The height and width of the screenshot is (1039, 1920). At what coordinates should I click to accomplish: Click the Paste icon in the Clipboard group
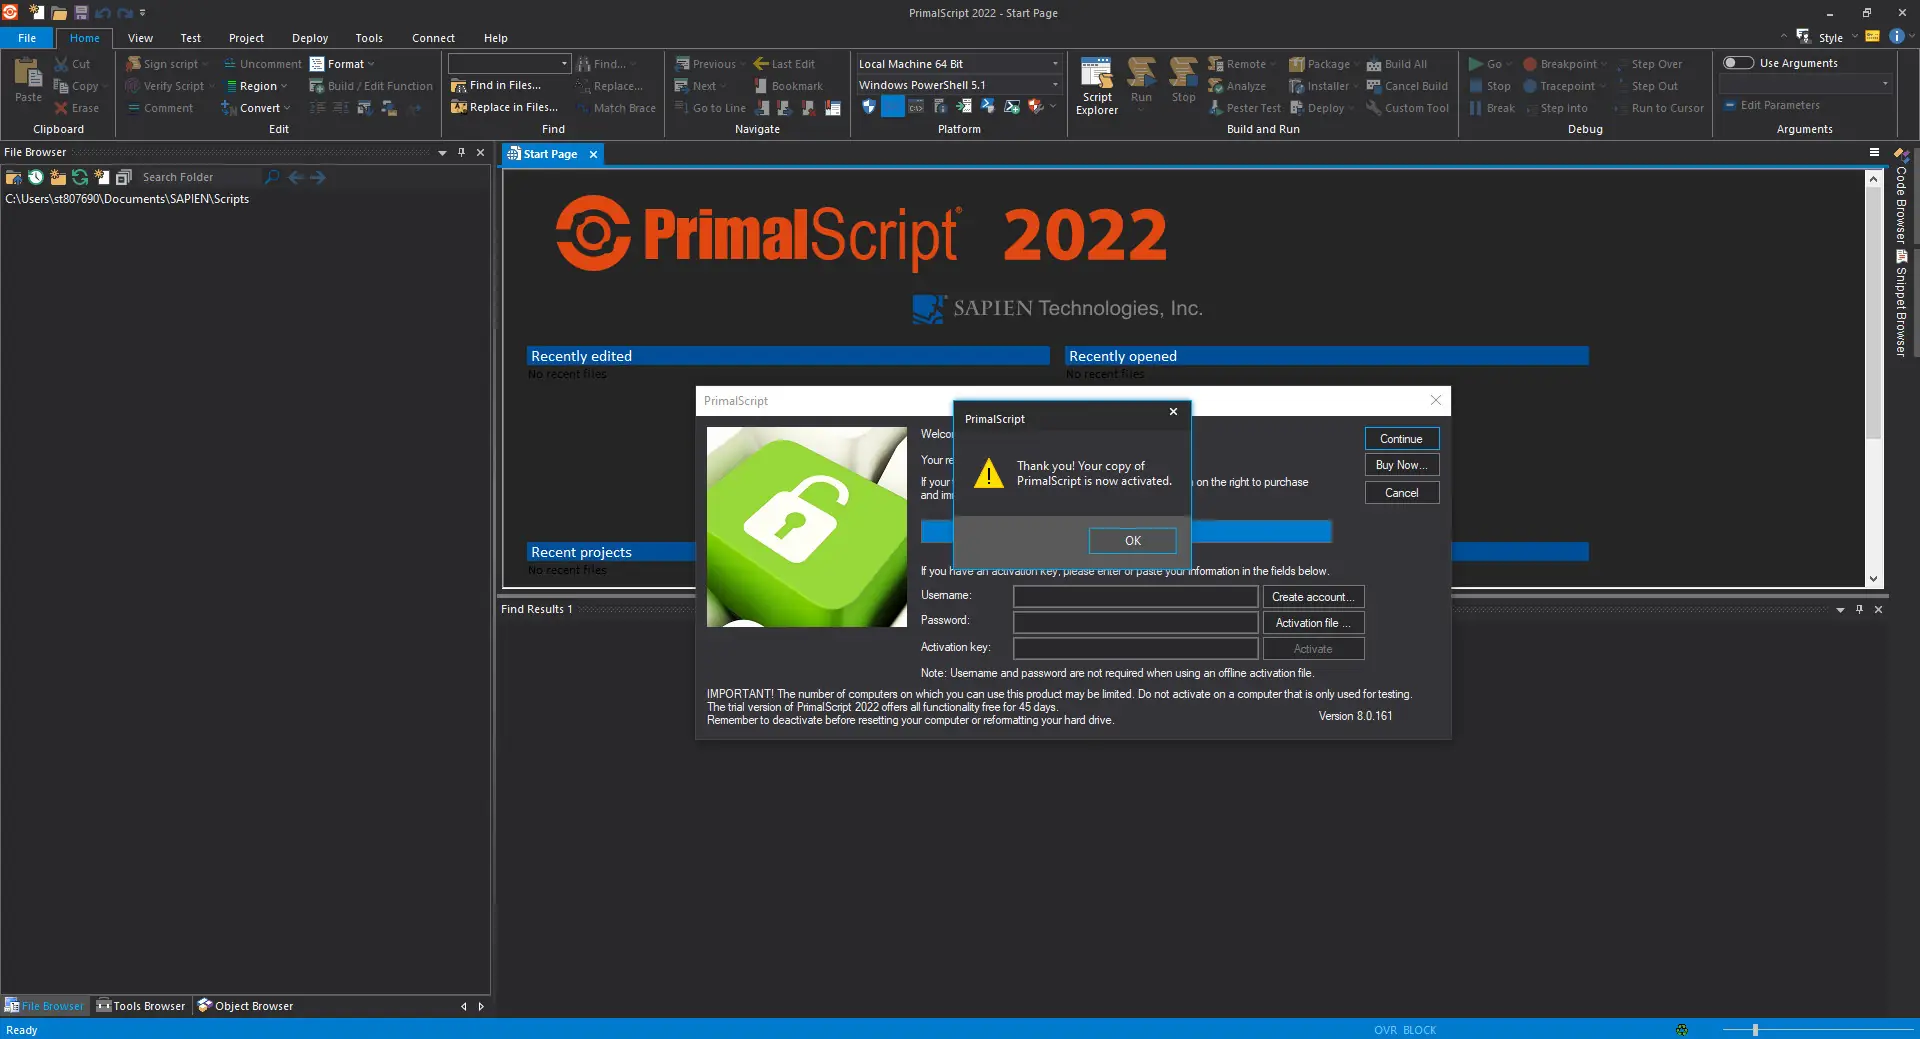28,73
